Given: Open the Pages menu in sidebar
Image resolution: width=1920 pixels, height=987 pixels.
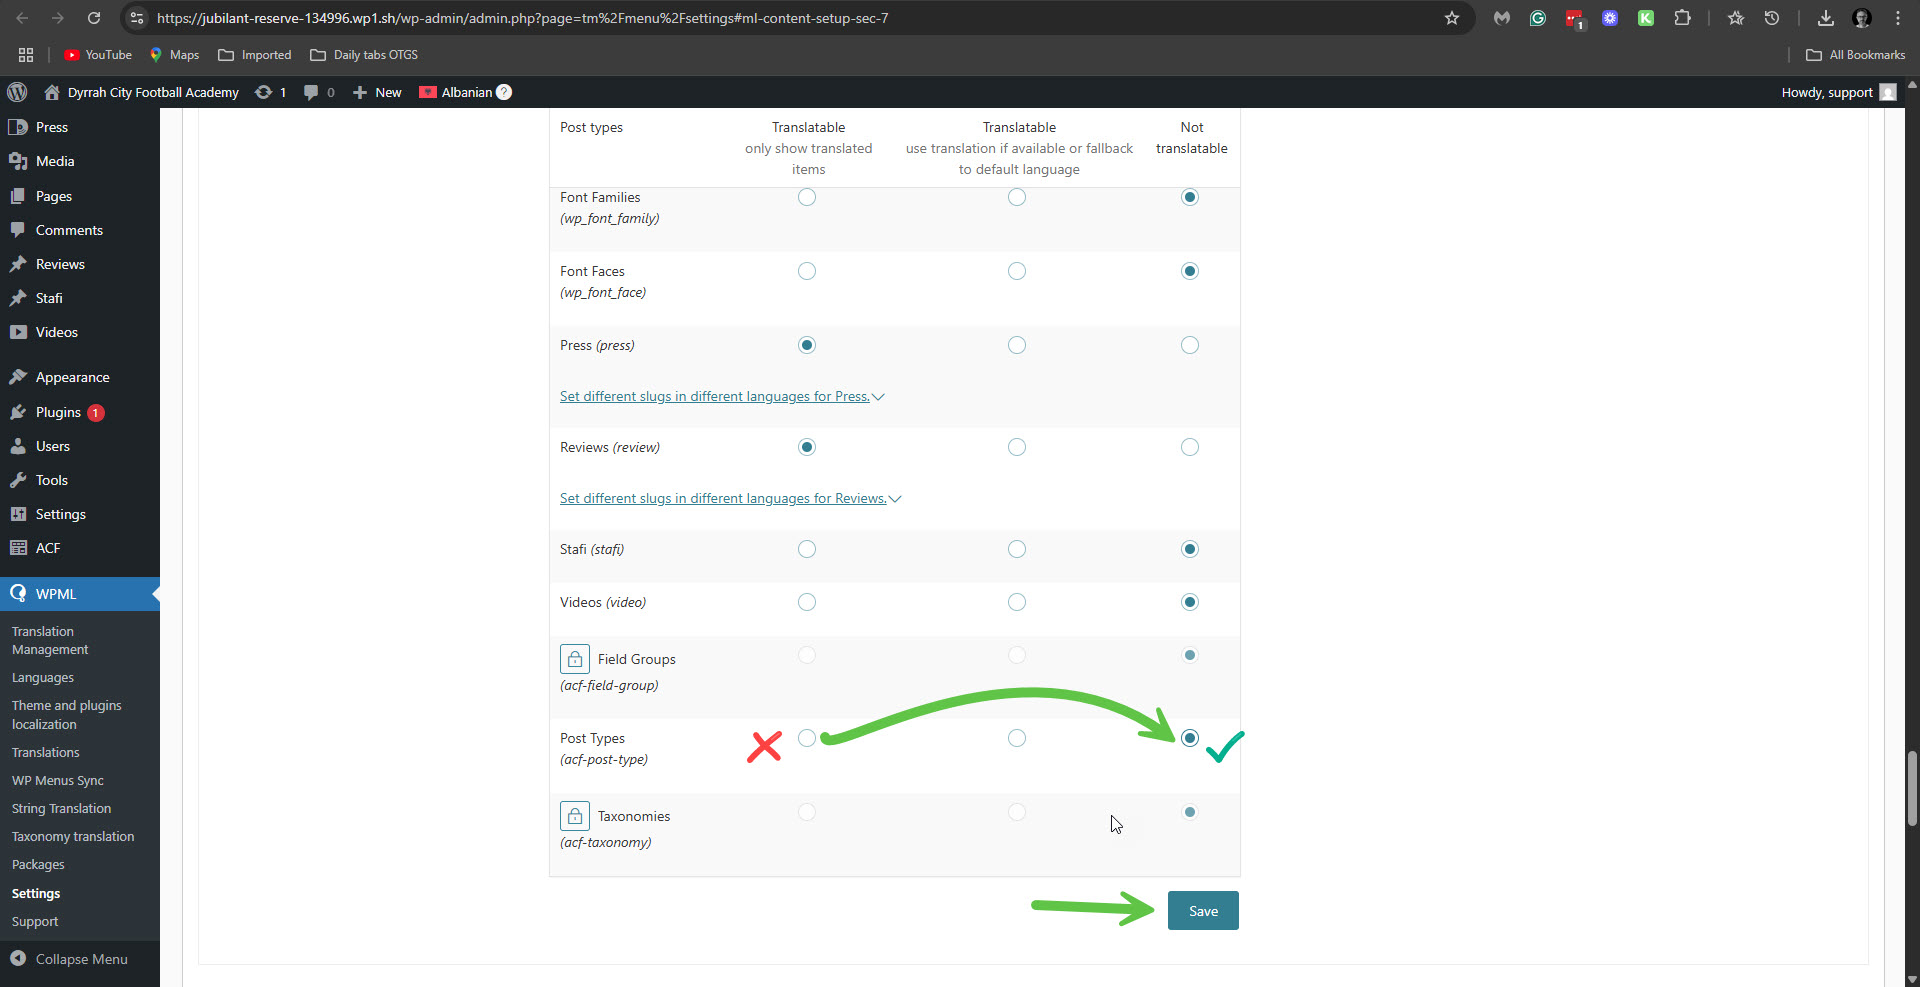Looking at the screenshot, I should point(80,196).
